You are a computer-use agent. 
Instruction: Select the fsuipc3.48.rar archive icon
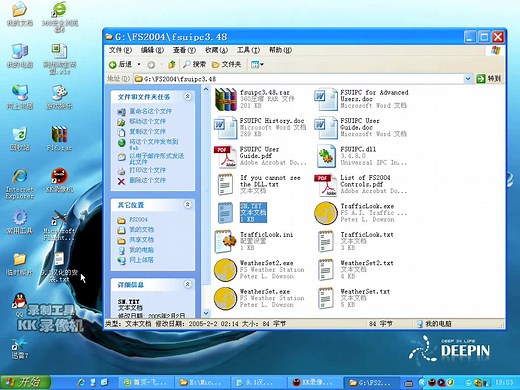click(x=226, y=99)
